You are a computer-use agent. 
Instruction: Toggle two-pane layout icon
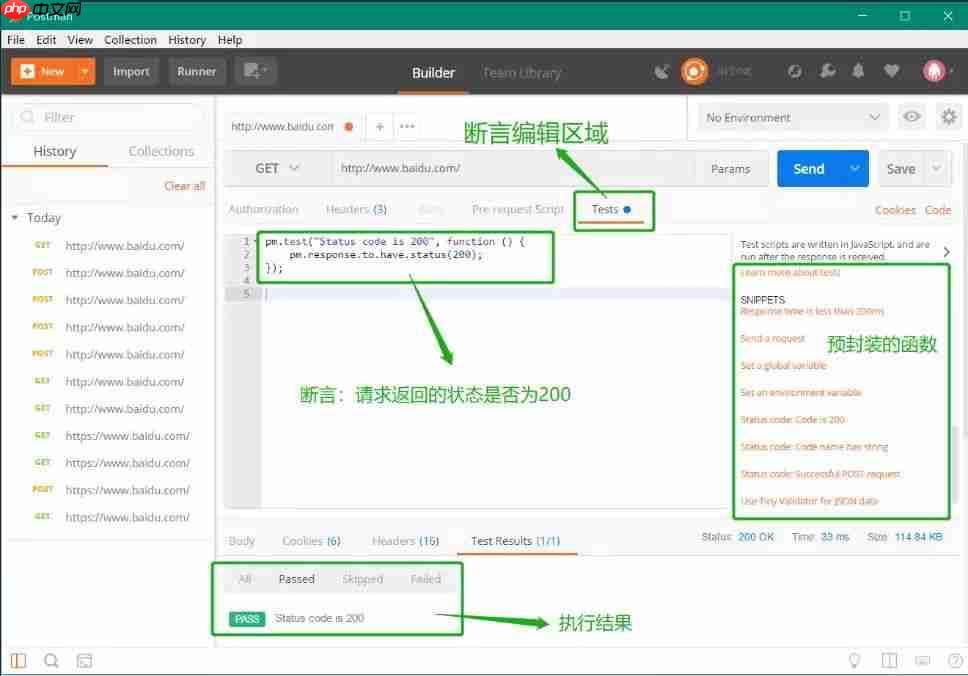(890, 661)
